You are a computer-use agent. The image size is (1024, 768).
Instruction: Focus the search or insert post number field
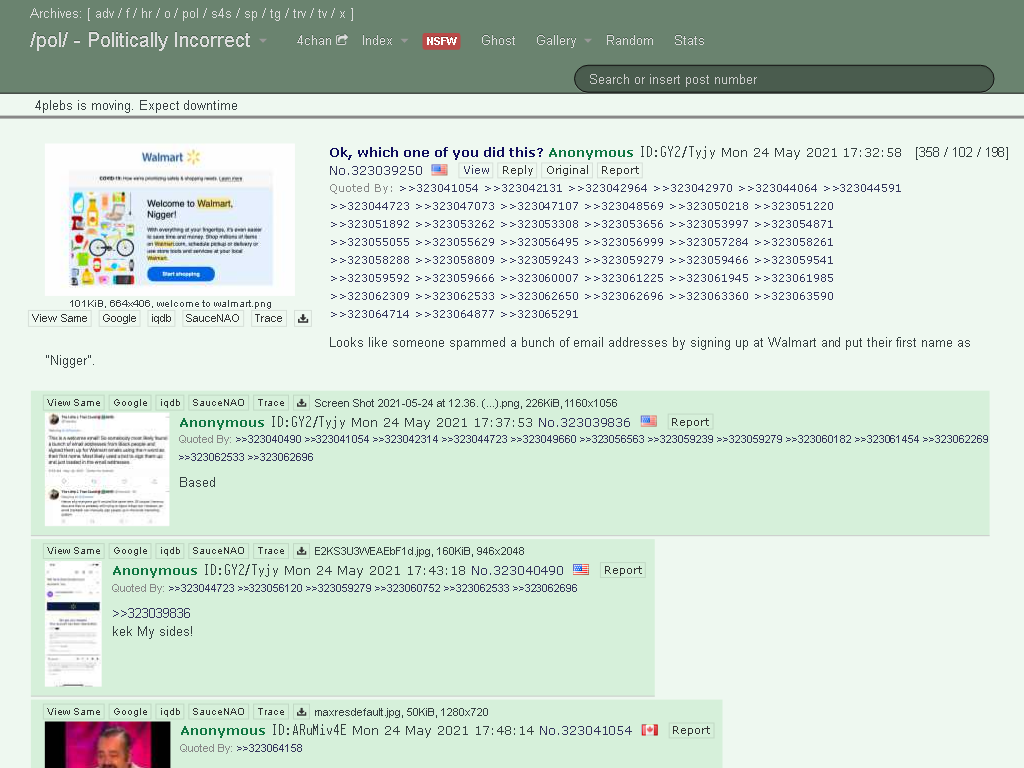[x=784, y=79]
